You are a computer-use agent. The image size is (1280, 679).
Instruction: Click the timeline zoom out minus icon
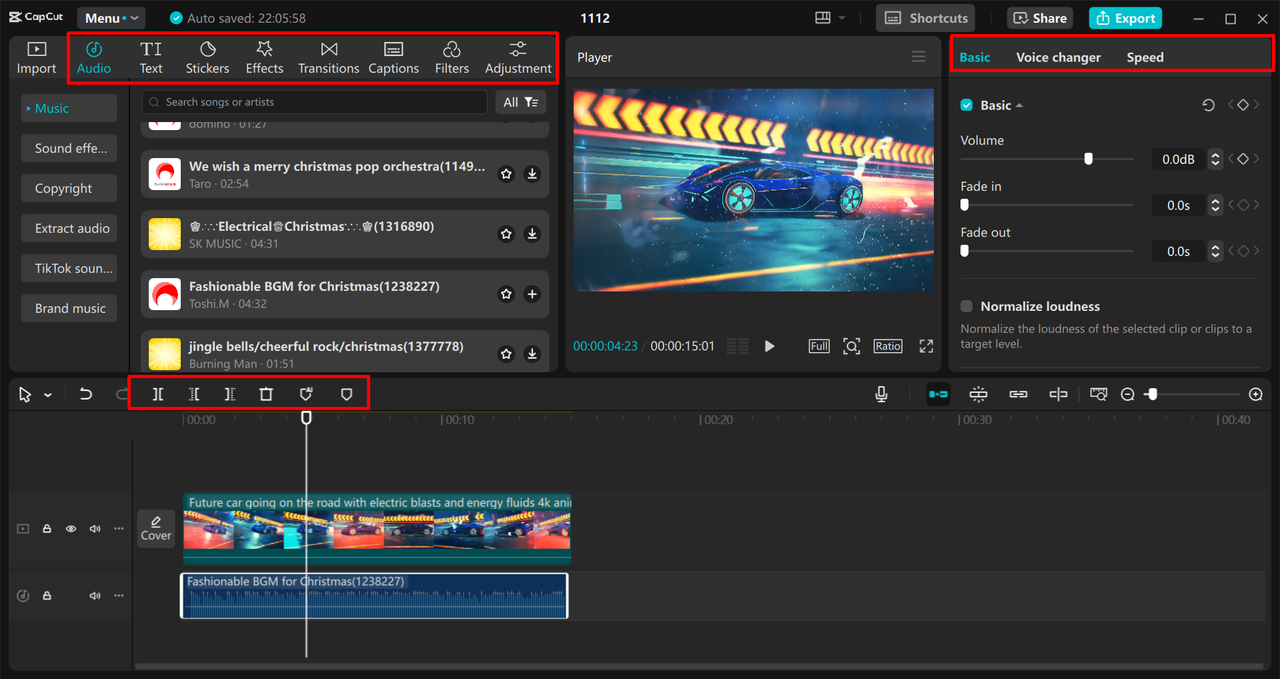pyautogui.click(x=1127, y=394)
